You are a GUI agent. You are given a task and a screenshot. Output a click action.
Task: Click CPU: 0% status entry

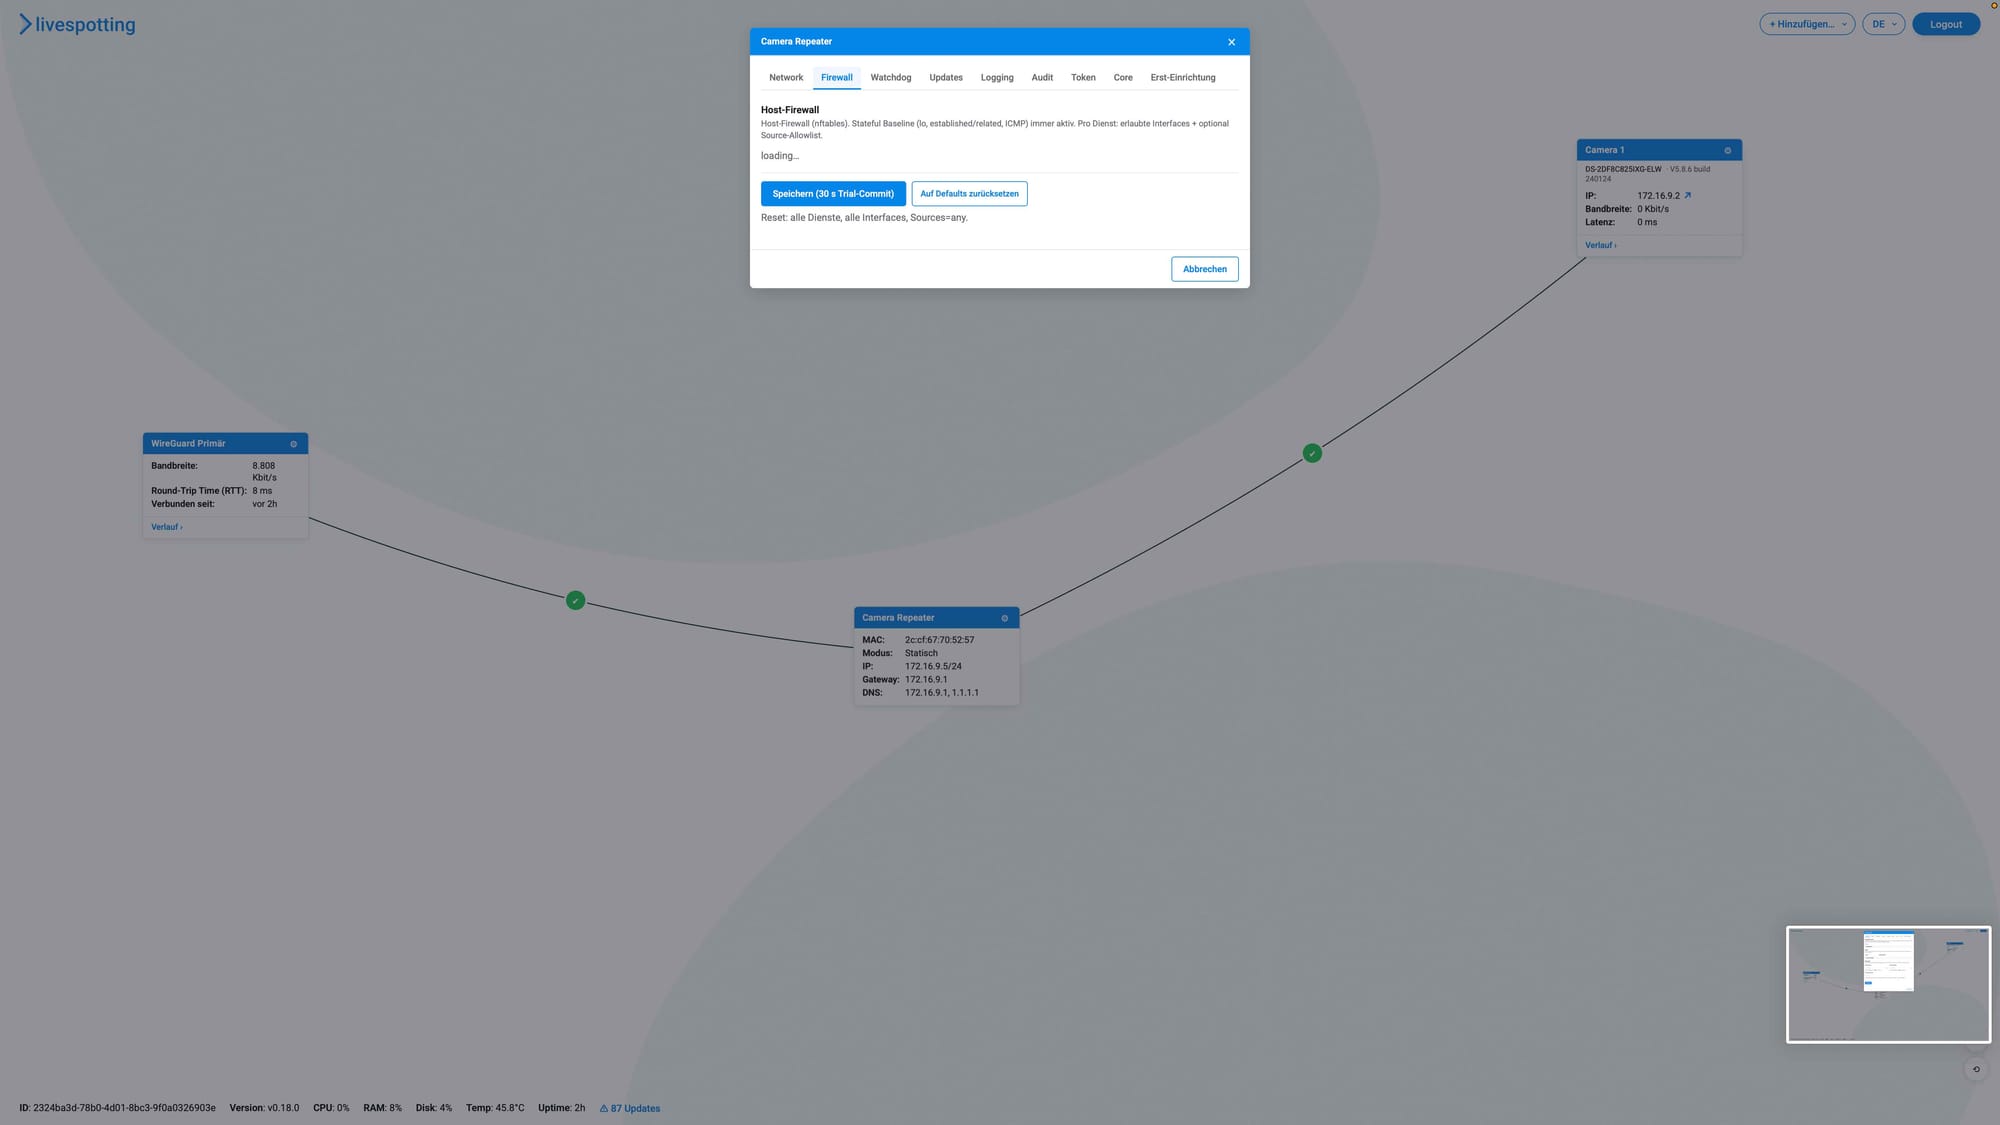pyautogui.click(x=331, y=1108)
